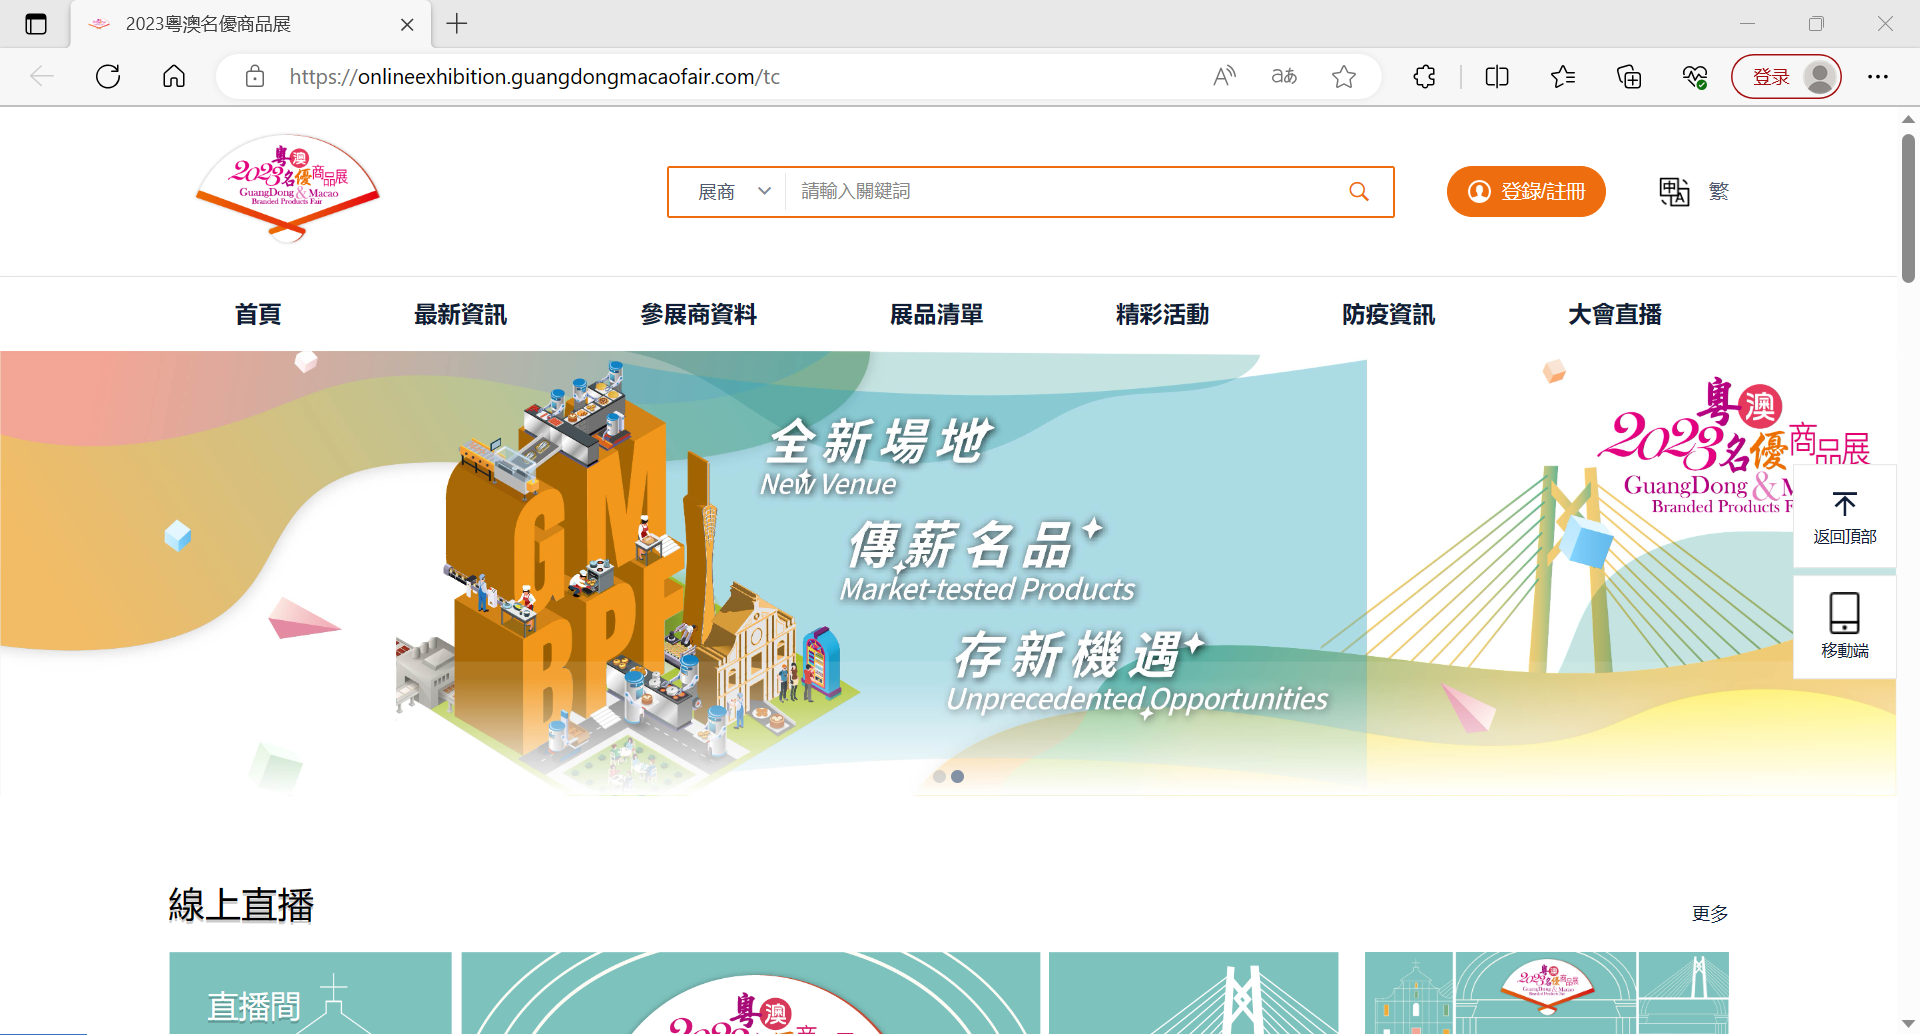Open the browser home page icon
This screenshot has height=1035, width=1920.
[x=174, y=77]
